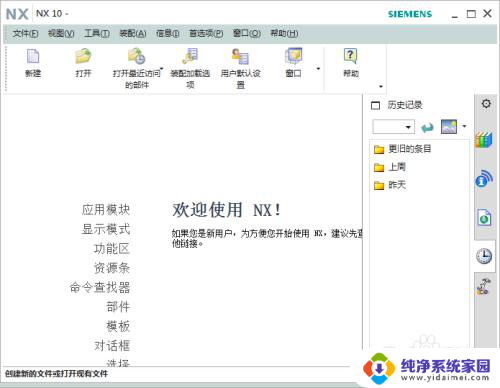Select 资源条 welcome page link

(112, 268)
